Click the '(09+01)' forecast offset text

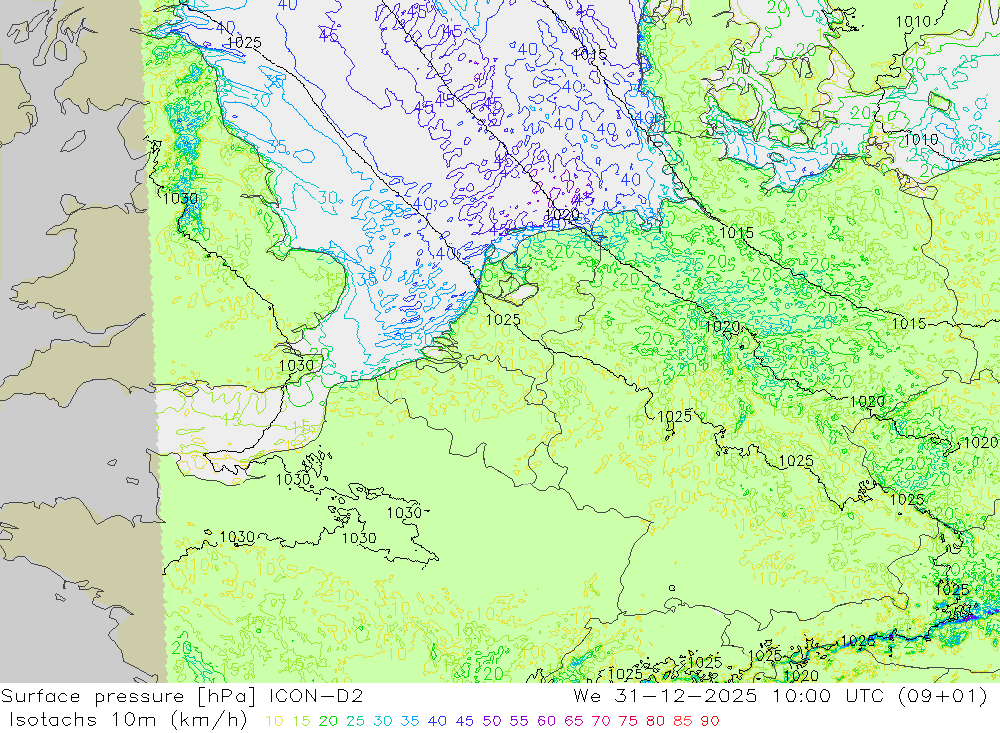(943, 696)
